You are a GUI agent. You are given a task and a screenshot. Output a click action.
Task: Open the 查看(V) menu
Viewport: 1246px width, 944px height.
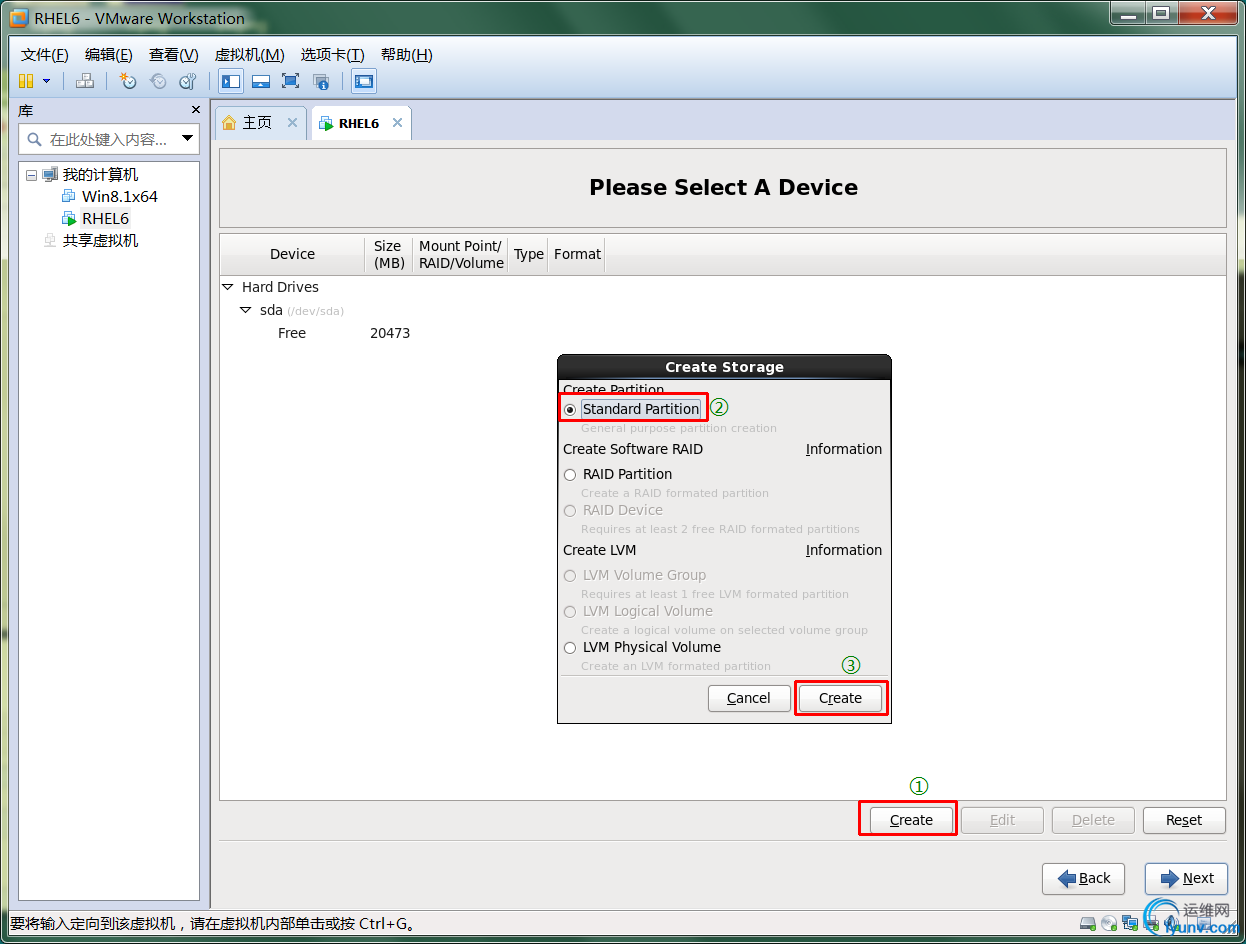[x=174, y=55]
